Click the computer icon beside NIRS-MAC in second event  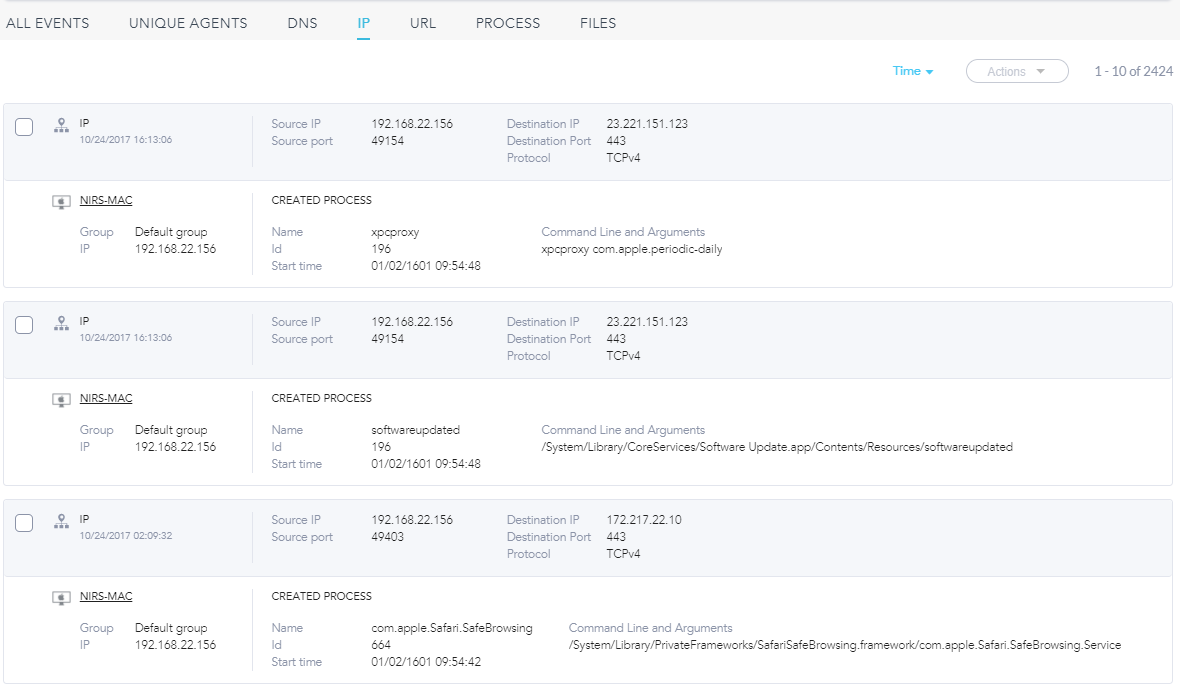coord(61,399)
